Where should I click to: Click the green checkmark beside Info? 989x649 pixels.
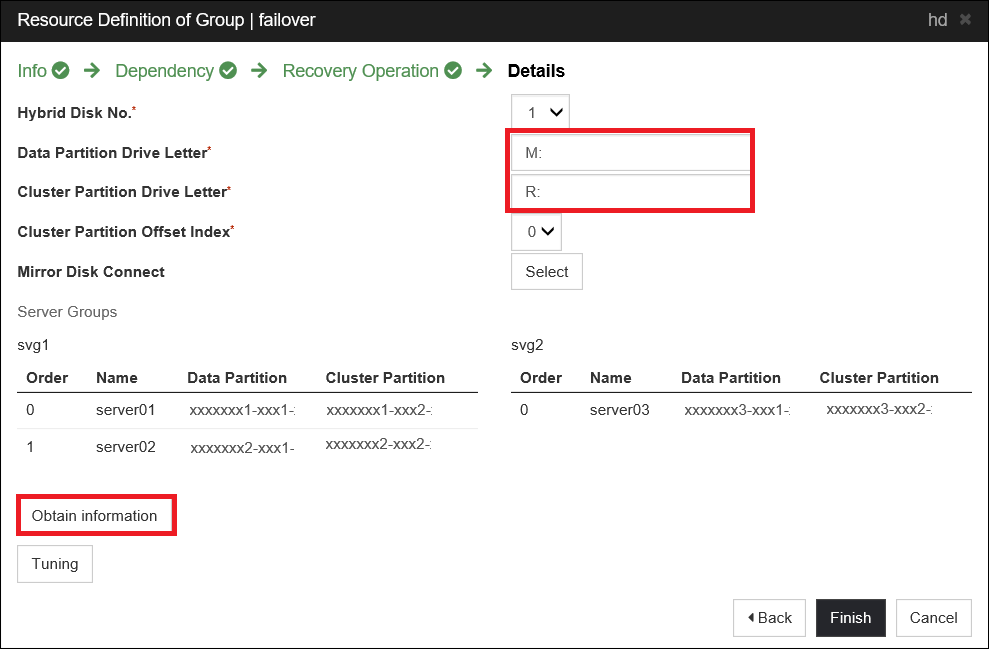(x=60, y=70)
